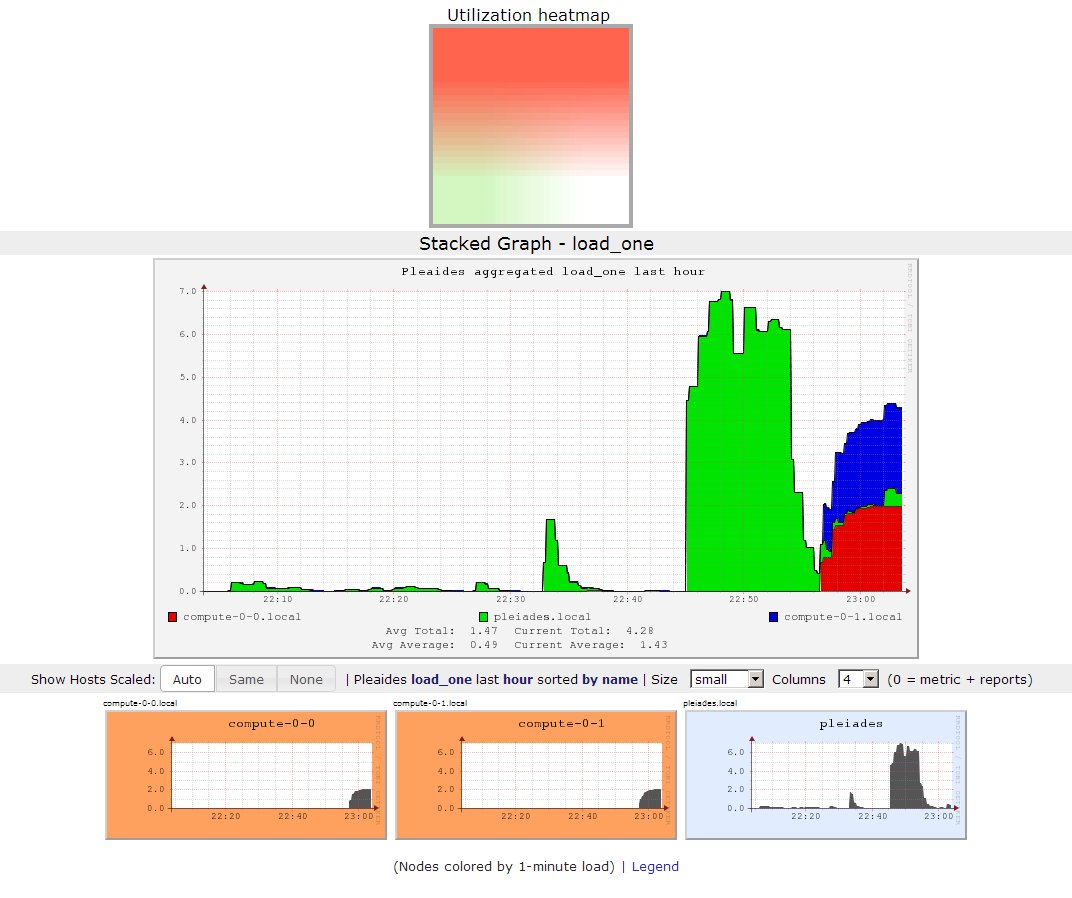Image resolution: width=1072 pixels, height=898 pixels.
Task: Click the aggregated load_one stacked graph
Action: (x=536, y=458)
